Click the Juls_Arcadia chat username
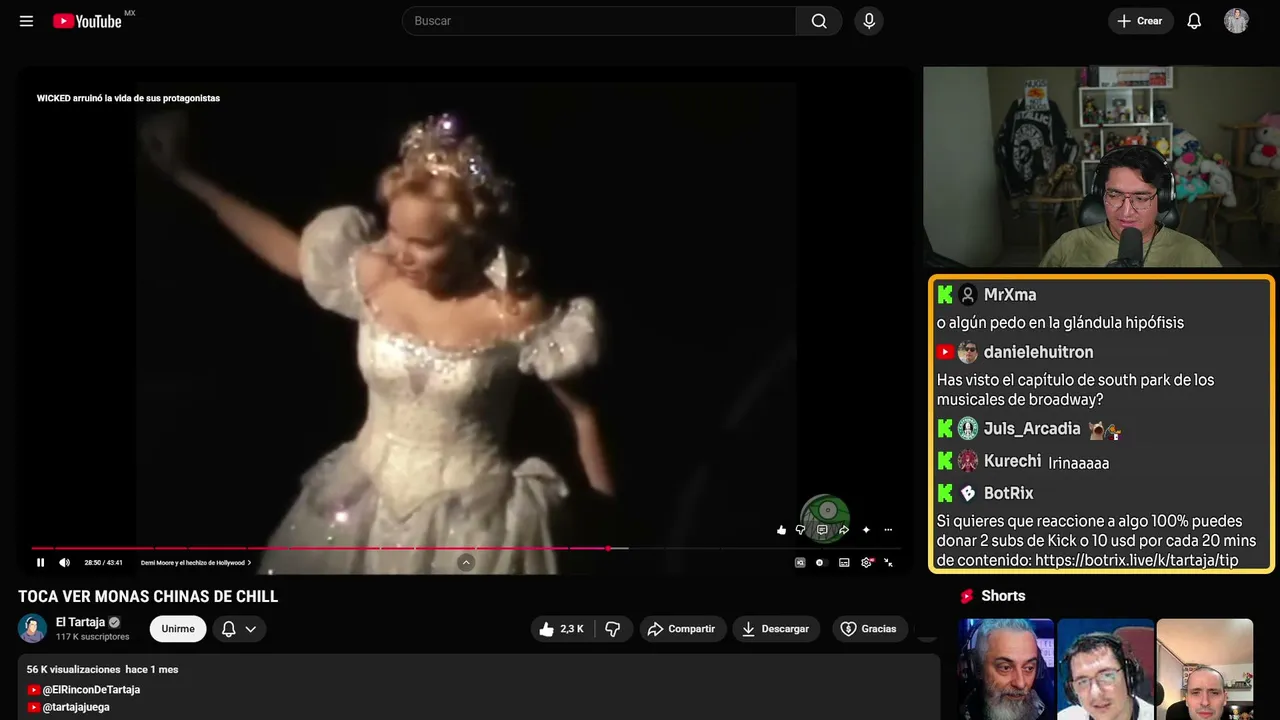The height and width of the screenshot is (720, 1280). click(1032, 429)
